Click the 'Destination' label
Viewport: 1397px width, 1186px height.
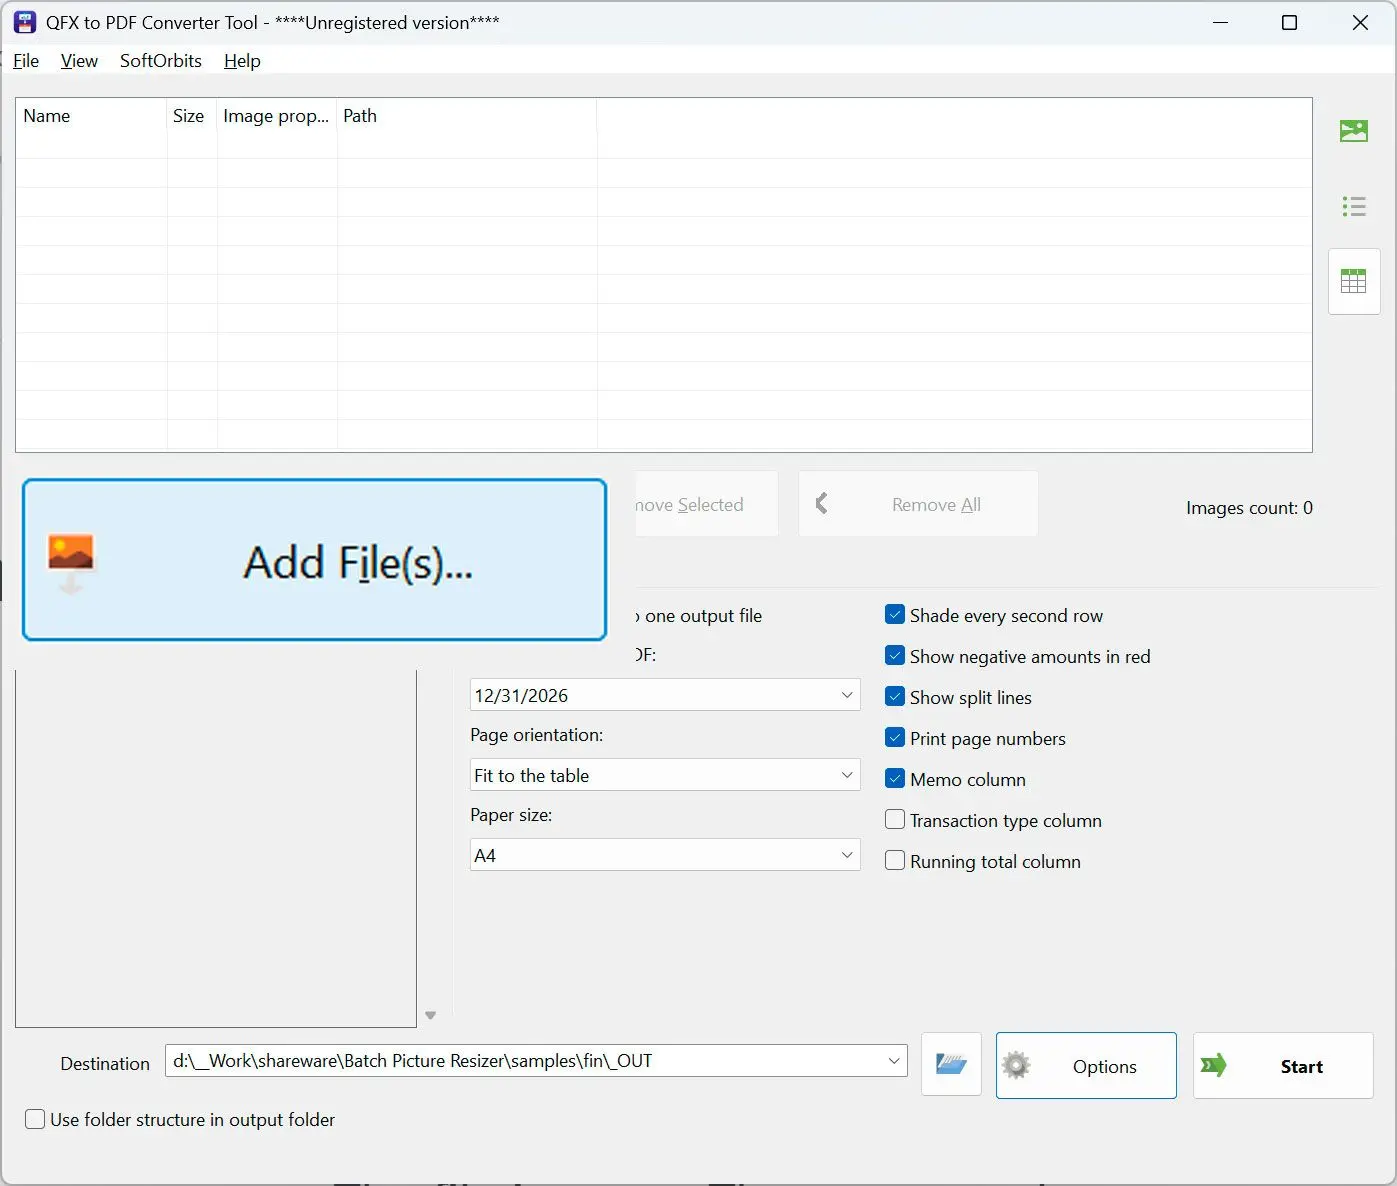pyautogui.click(x=105, y=1064)
